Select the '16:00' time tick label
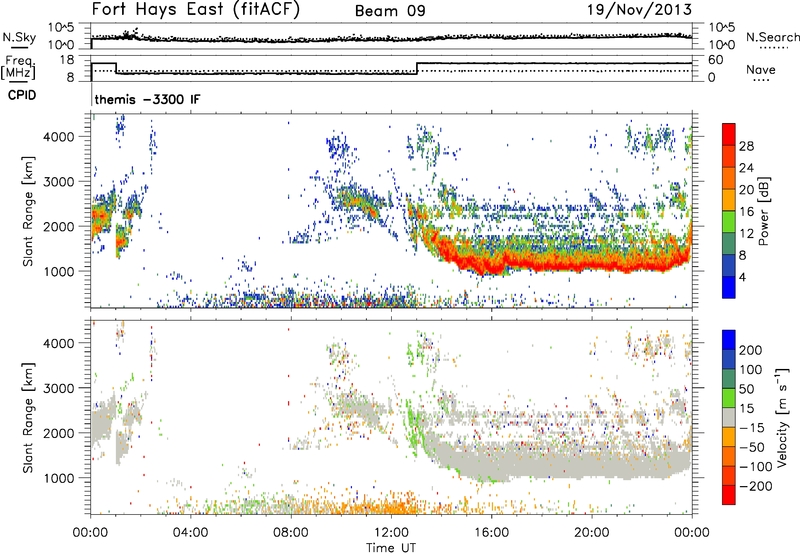The height and width of the screenshot is (554, 800). [491, 533]
